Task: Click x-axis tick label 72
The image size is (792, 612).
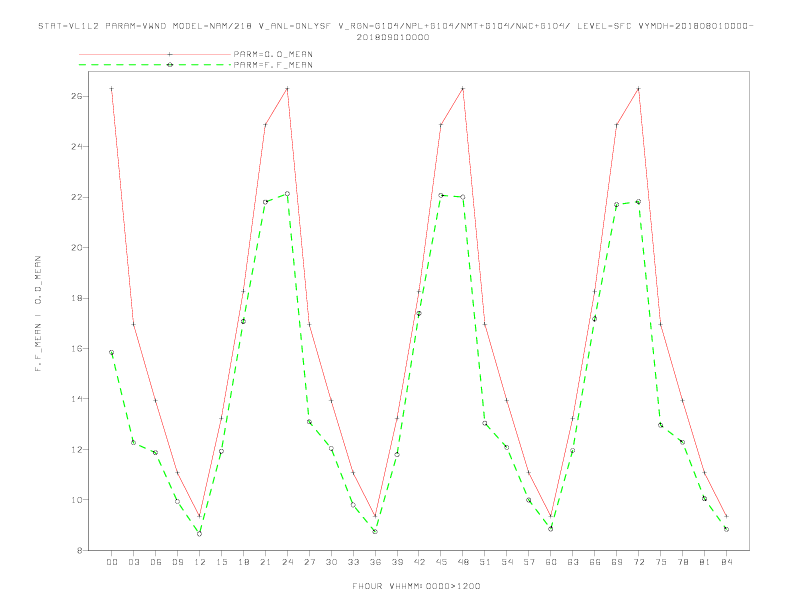Action: [639, 562]
